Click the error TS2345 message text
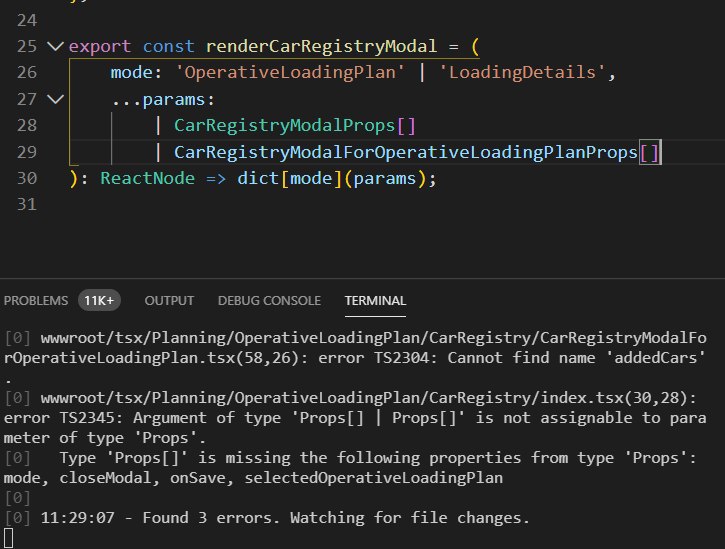 coord(355,428)
